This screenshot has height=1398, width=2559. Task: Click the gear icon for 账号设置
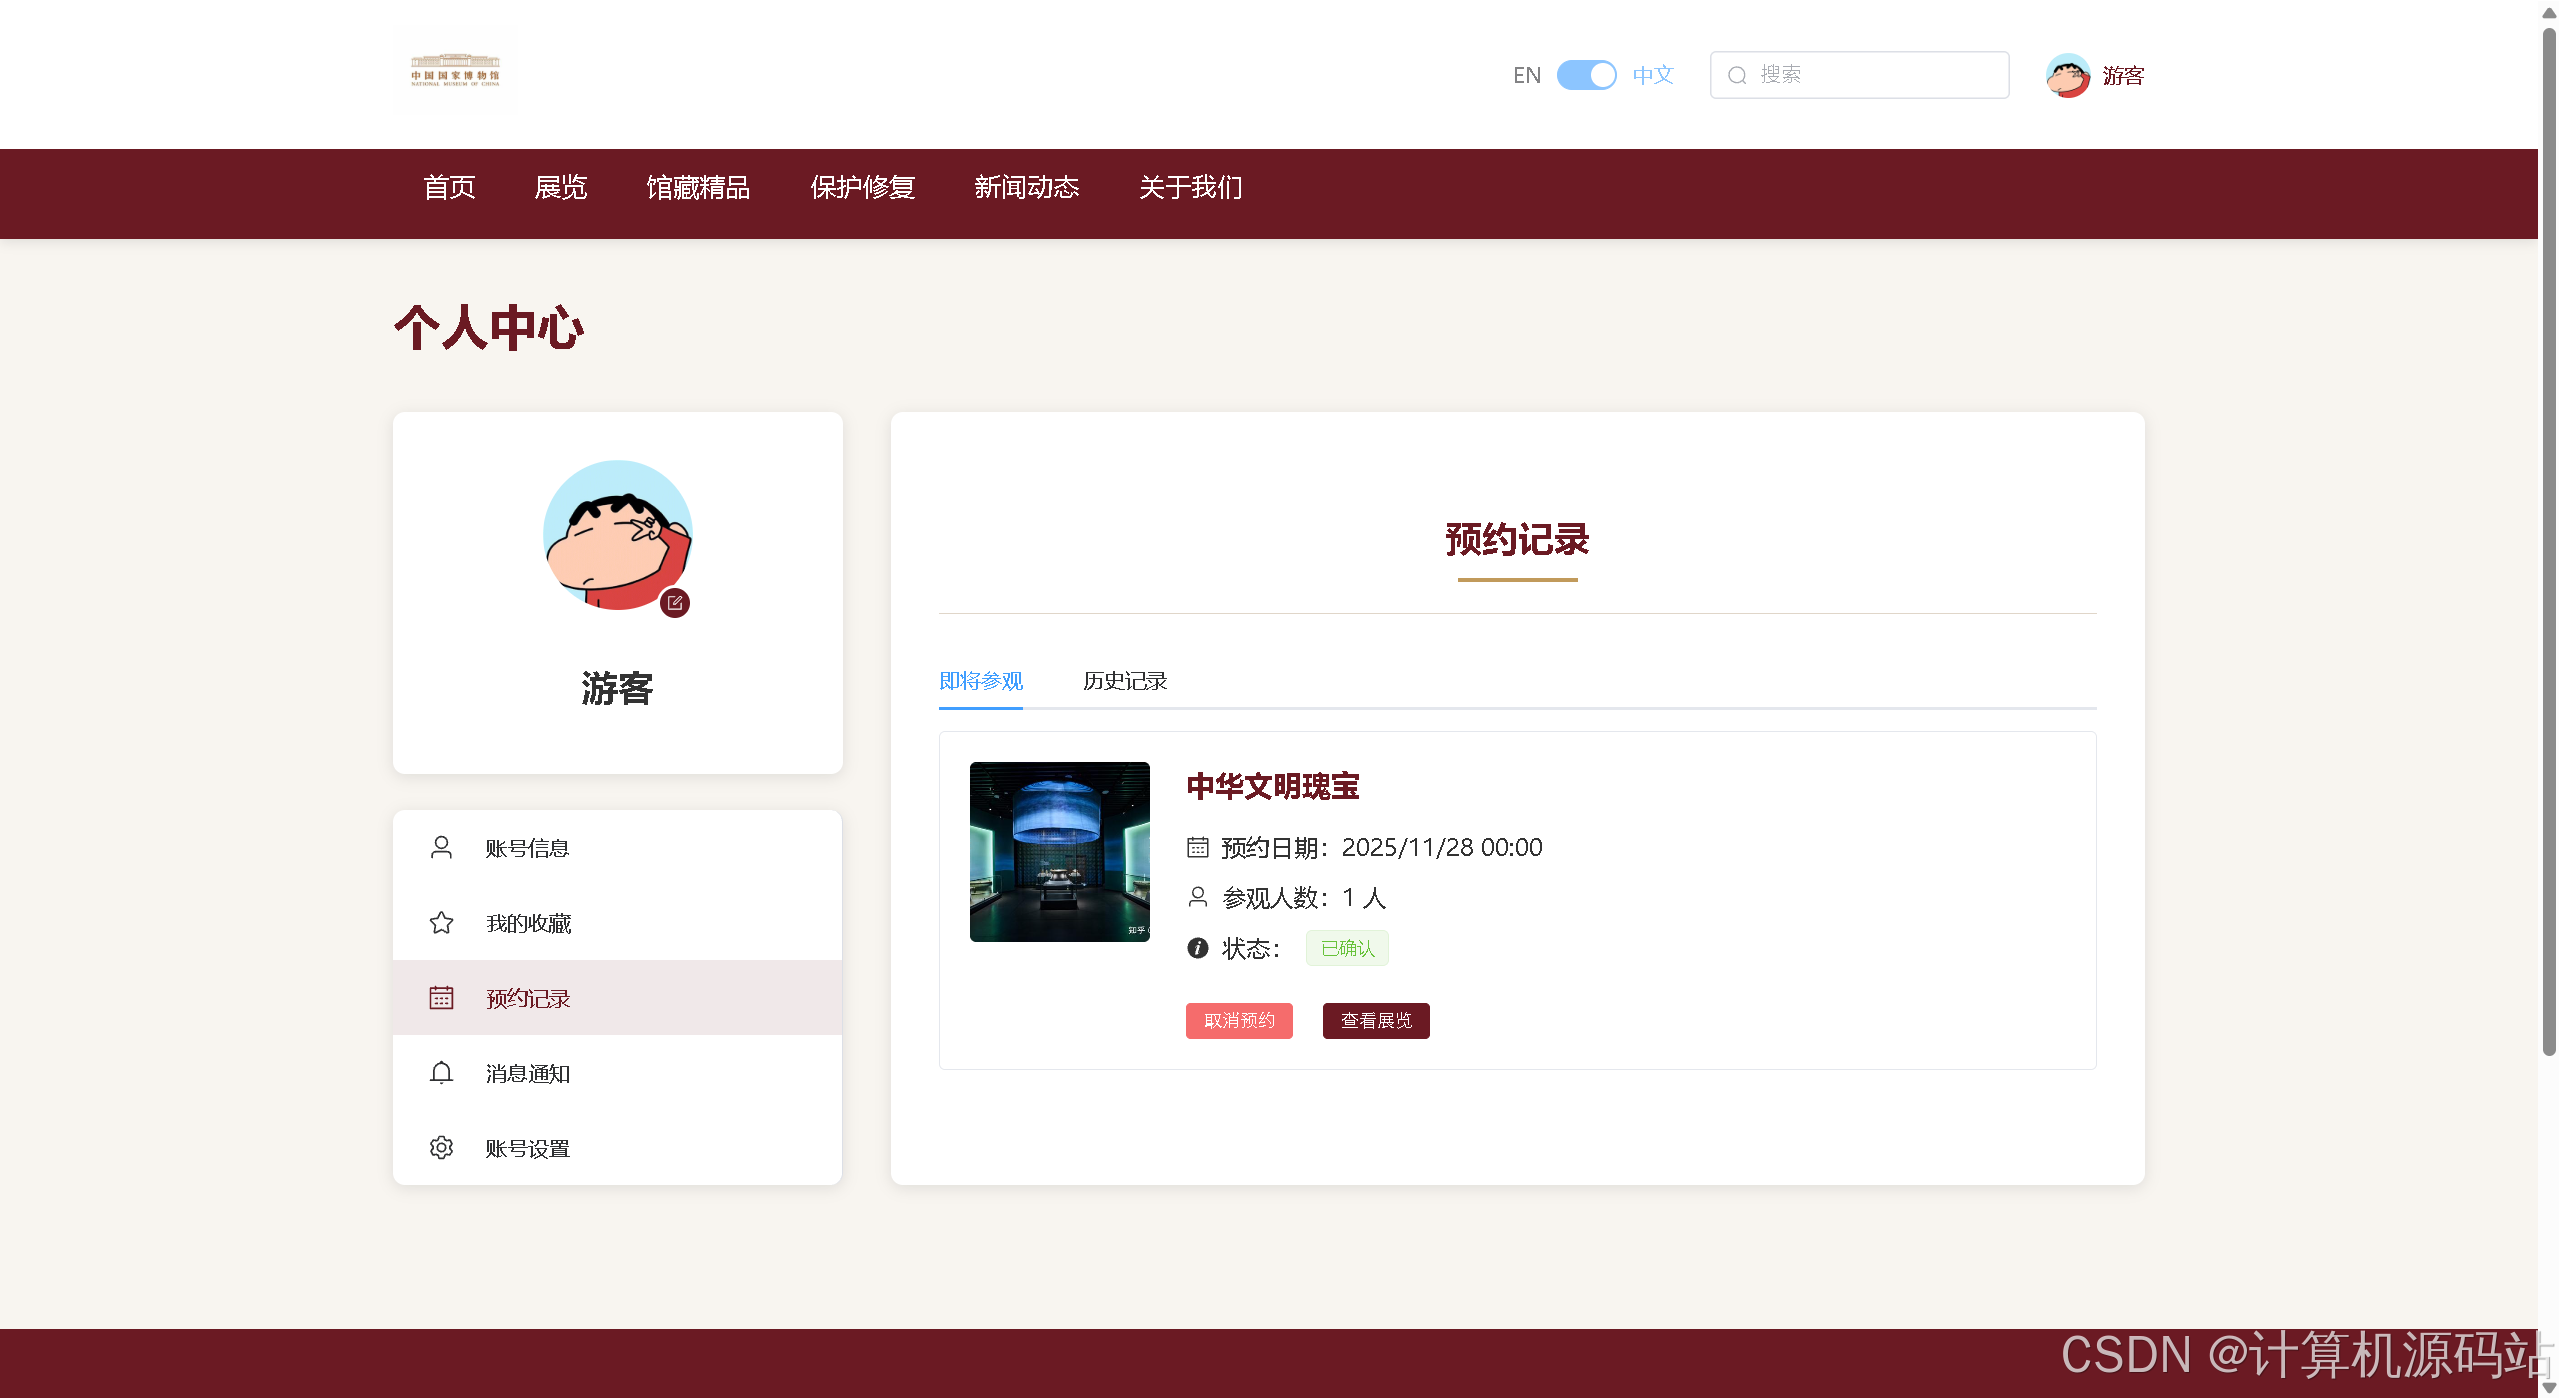441,1147
